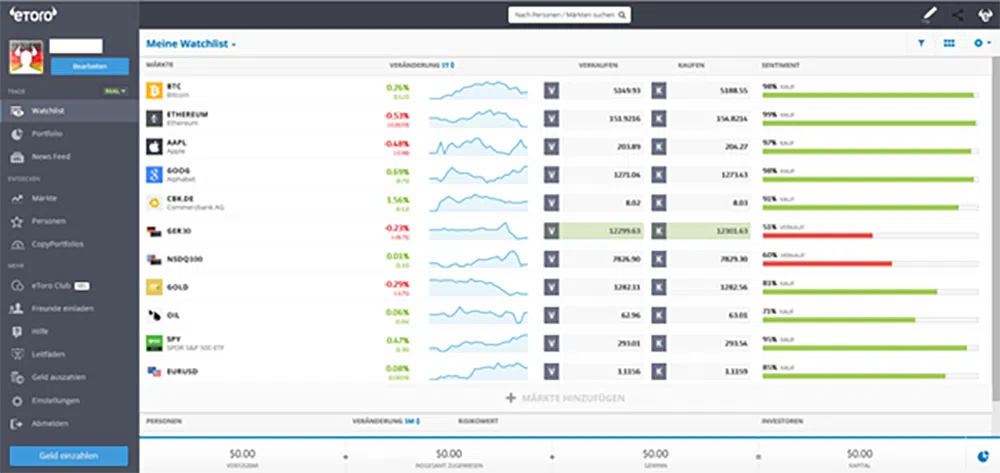Click the GOLD price sparkline chart
This screenshot has width=1000, height=473.
(478, 287)
